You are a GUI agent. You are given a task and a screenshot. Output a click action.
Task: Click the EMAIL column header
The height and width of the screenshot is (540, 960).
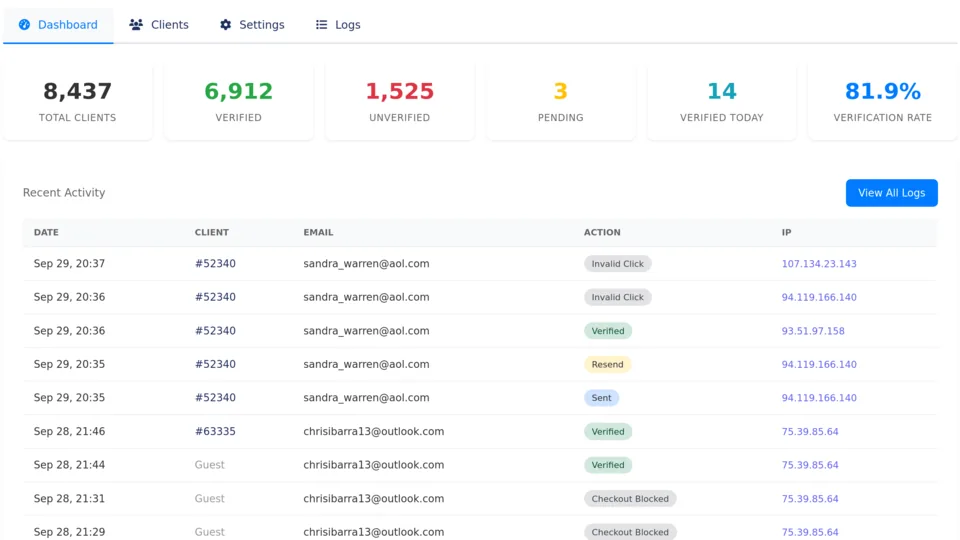pyautogui.click(x=318, y=233)
